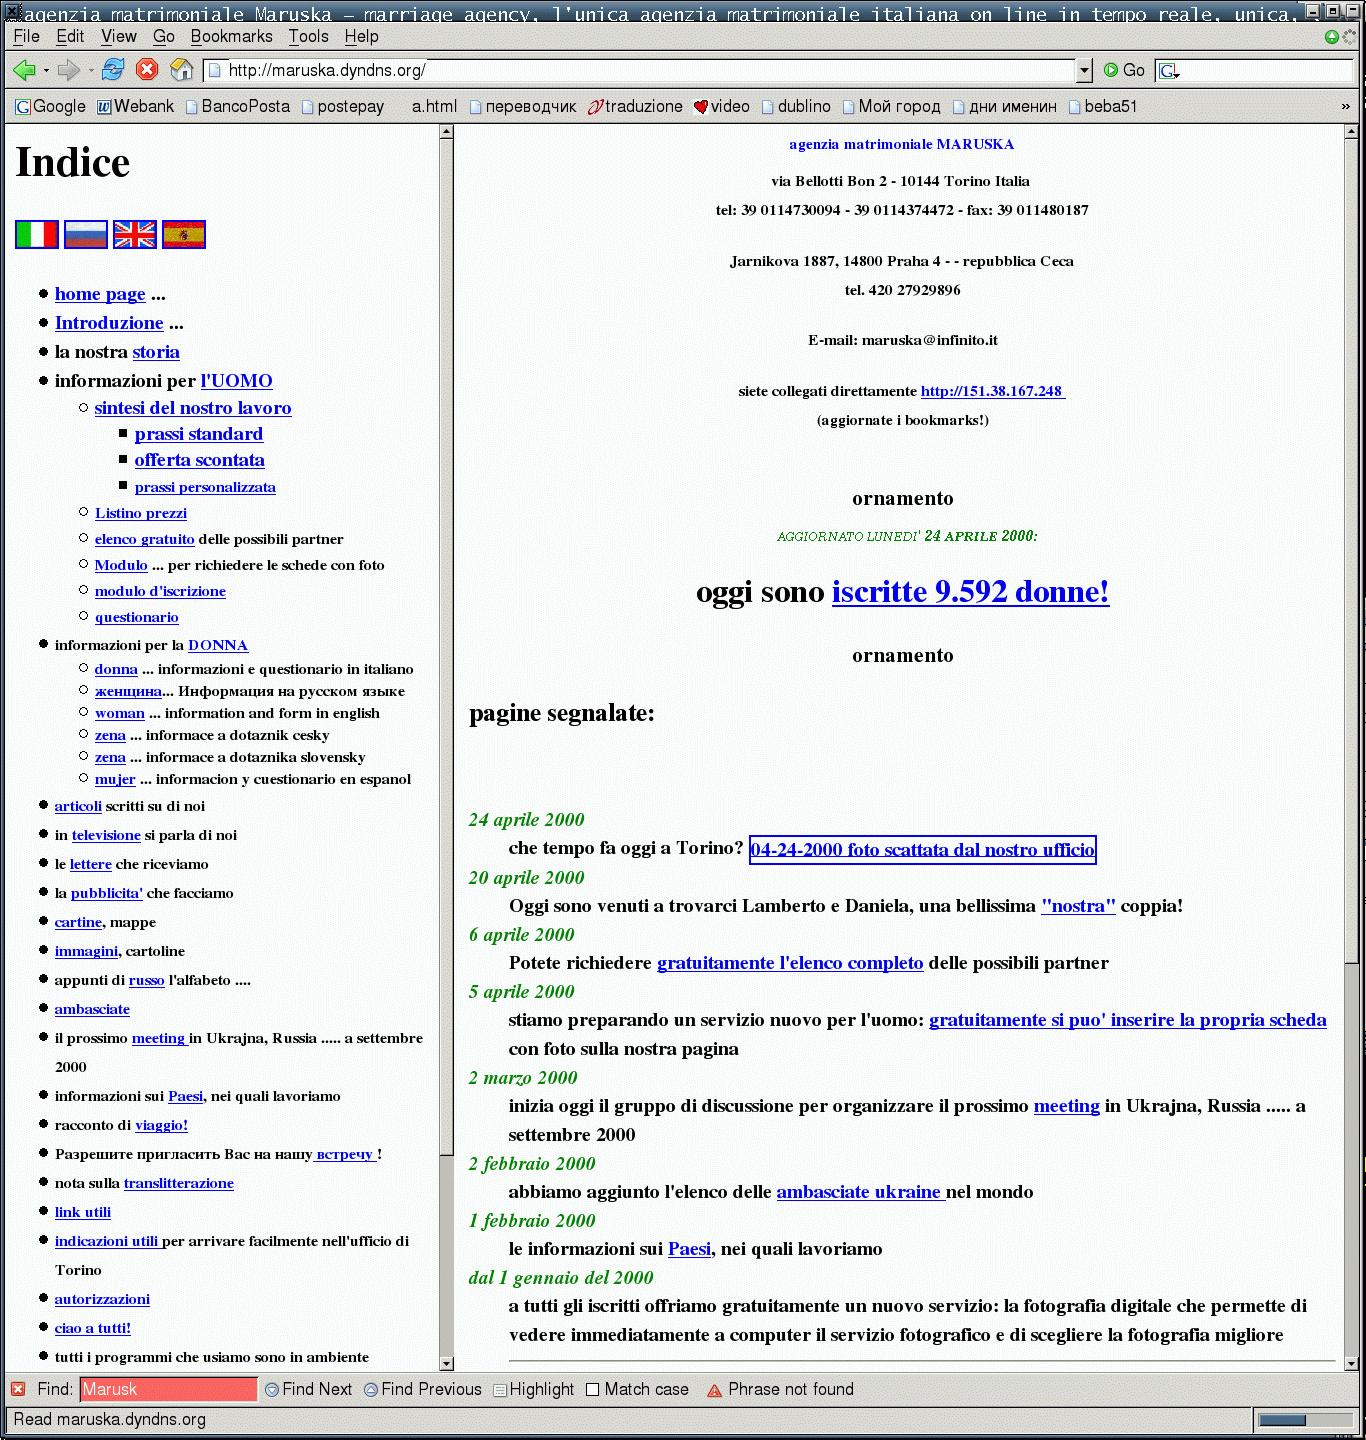Choose the British flag for English

click(135, 234)
